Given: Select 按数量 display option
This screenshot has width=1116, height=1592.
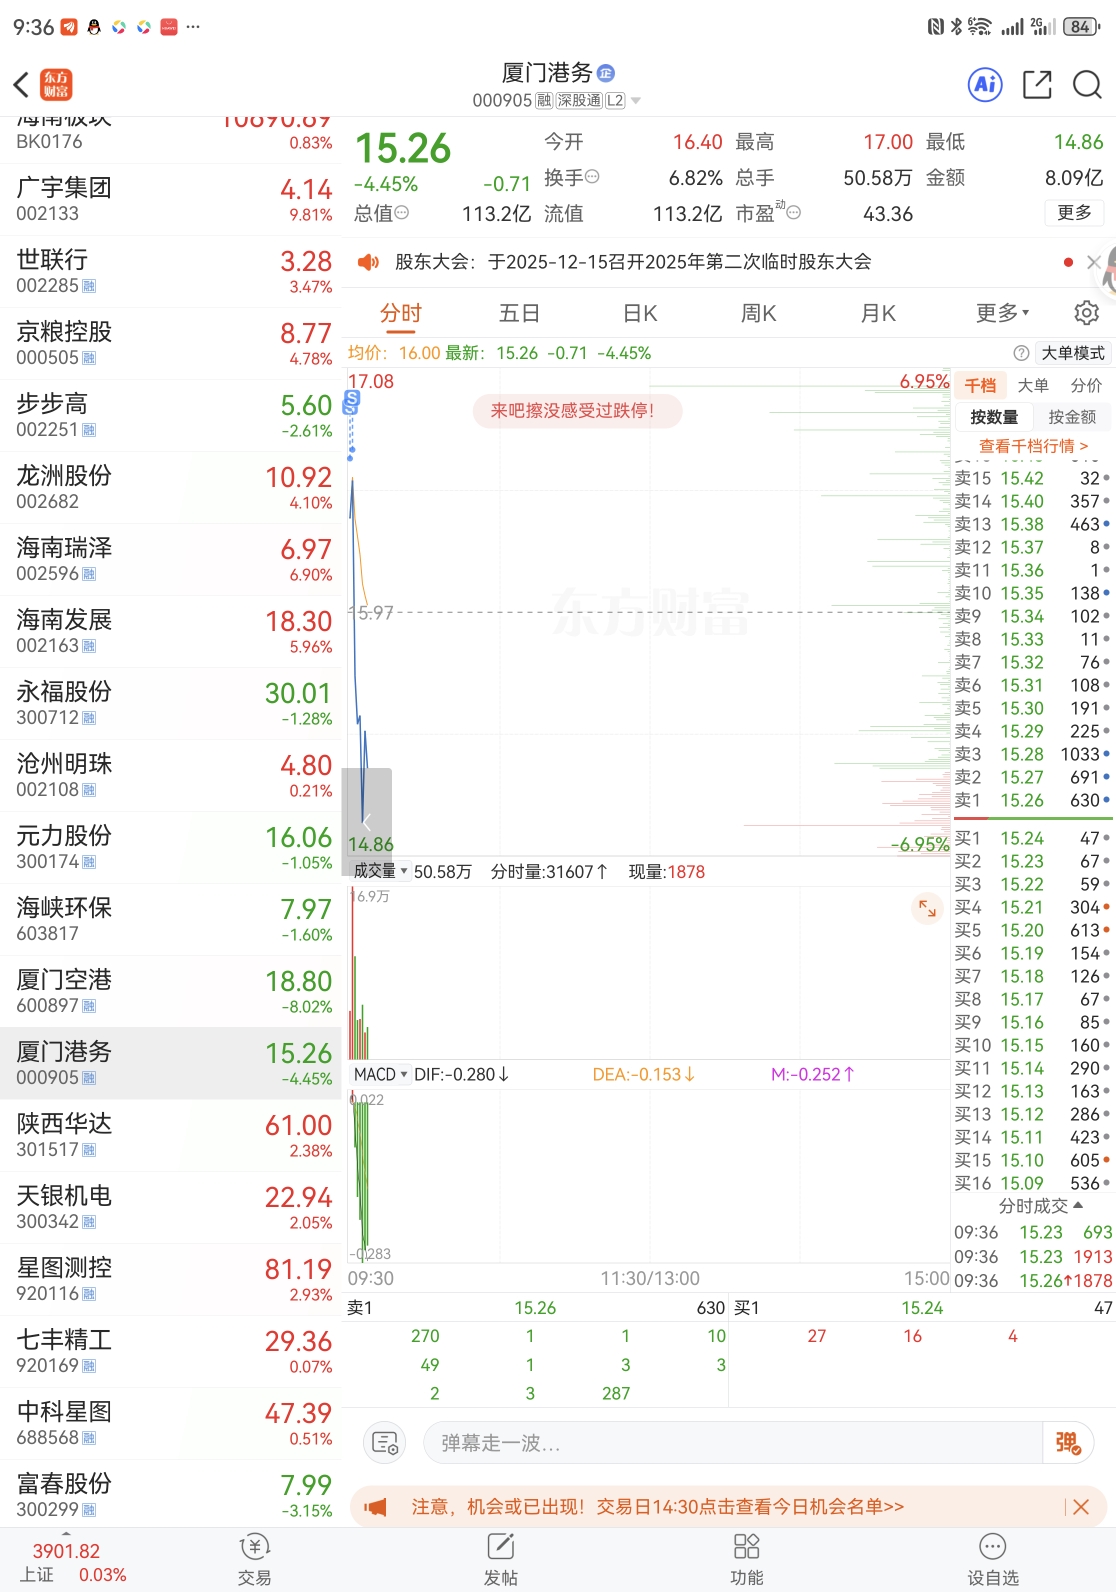Looking at the screenshot, I should 993,417.
